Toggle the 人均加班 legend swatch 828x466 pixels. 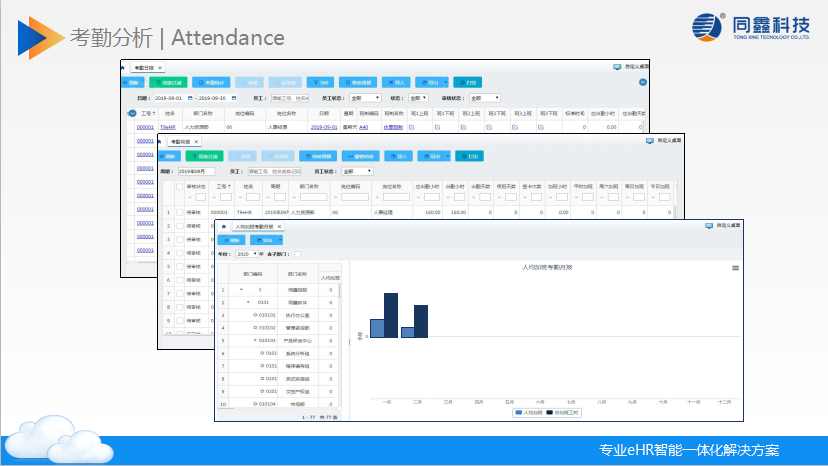[518, 411]
